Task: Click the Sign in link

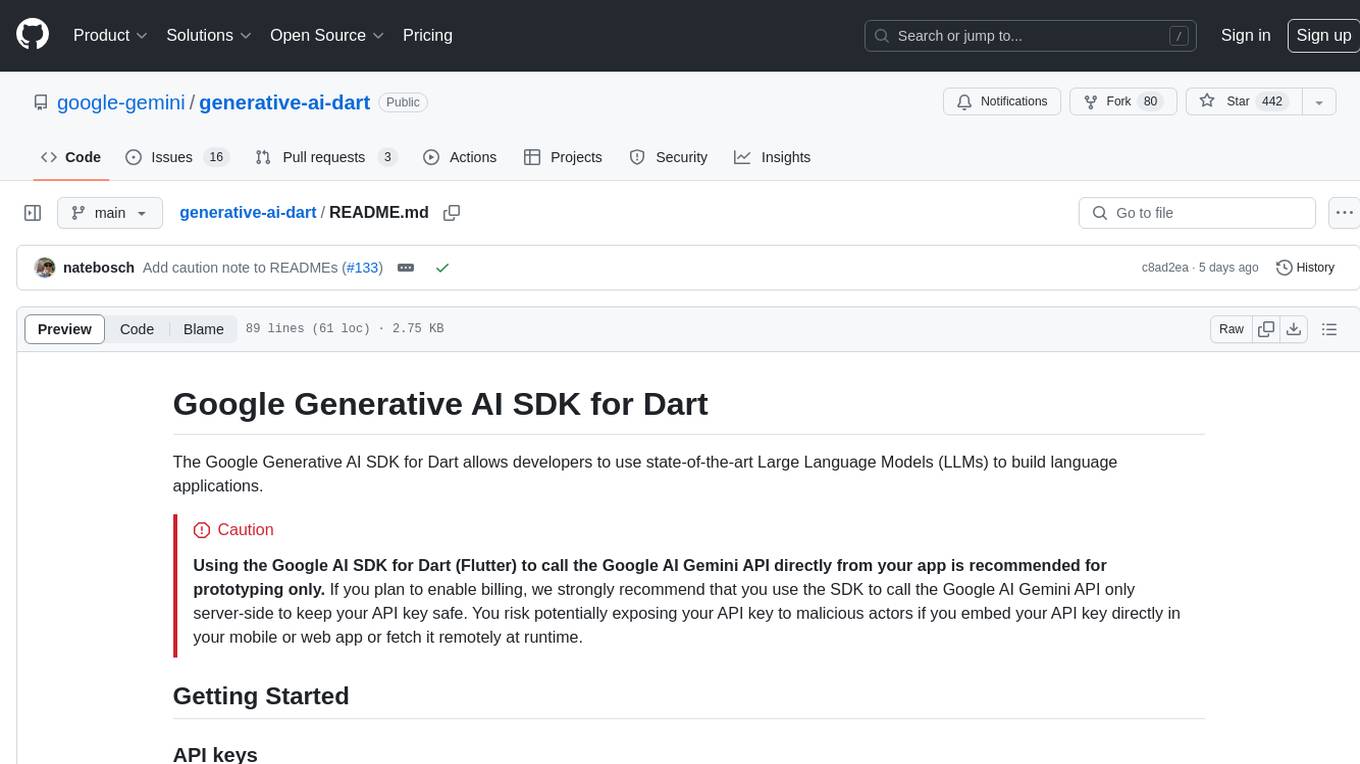Action: (1245, 35)
